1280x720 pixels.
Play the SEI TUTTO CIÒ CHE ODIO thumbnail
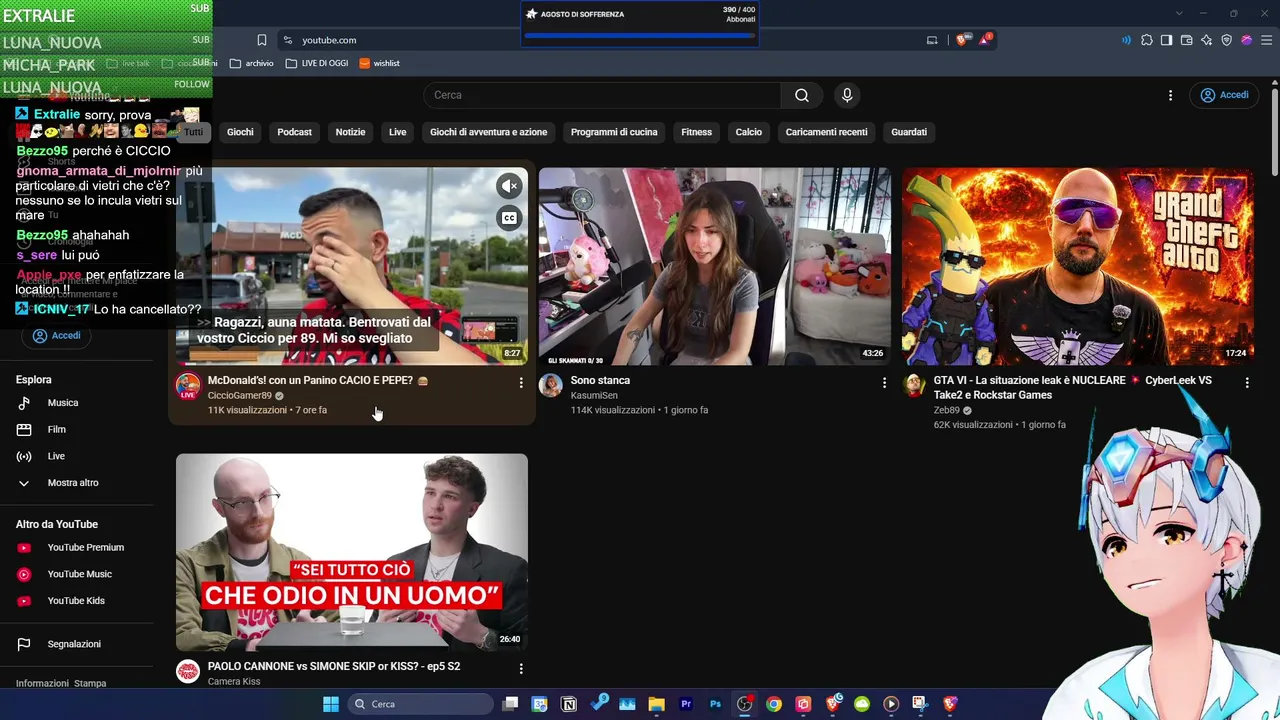(352, 552)
